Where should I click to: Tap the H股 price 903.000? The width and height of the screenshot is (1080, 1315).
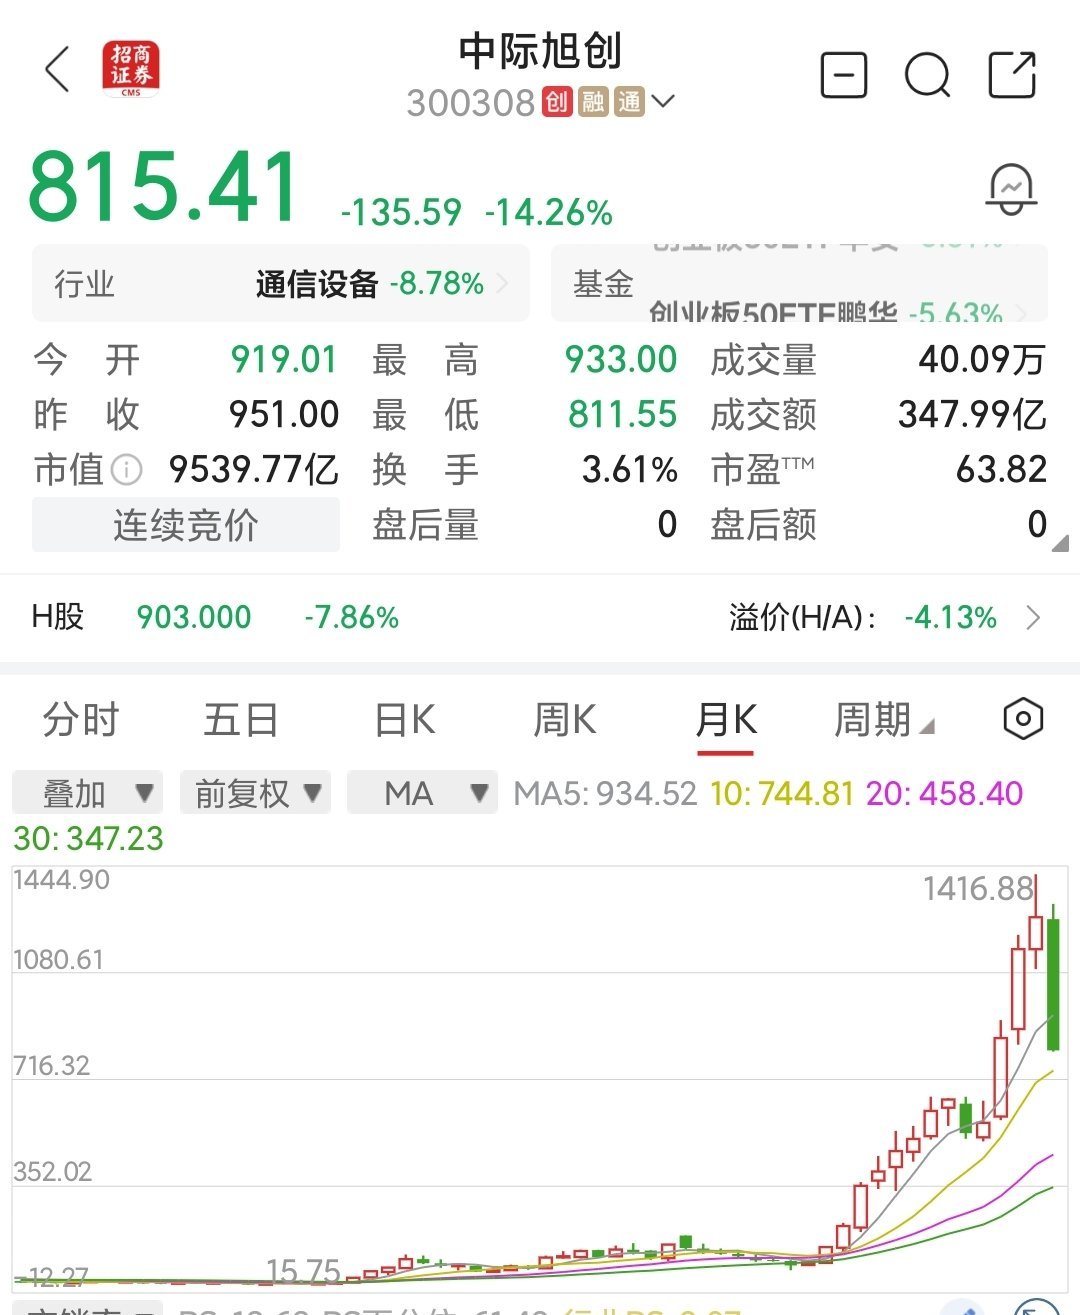[x=194, y=617]
